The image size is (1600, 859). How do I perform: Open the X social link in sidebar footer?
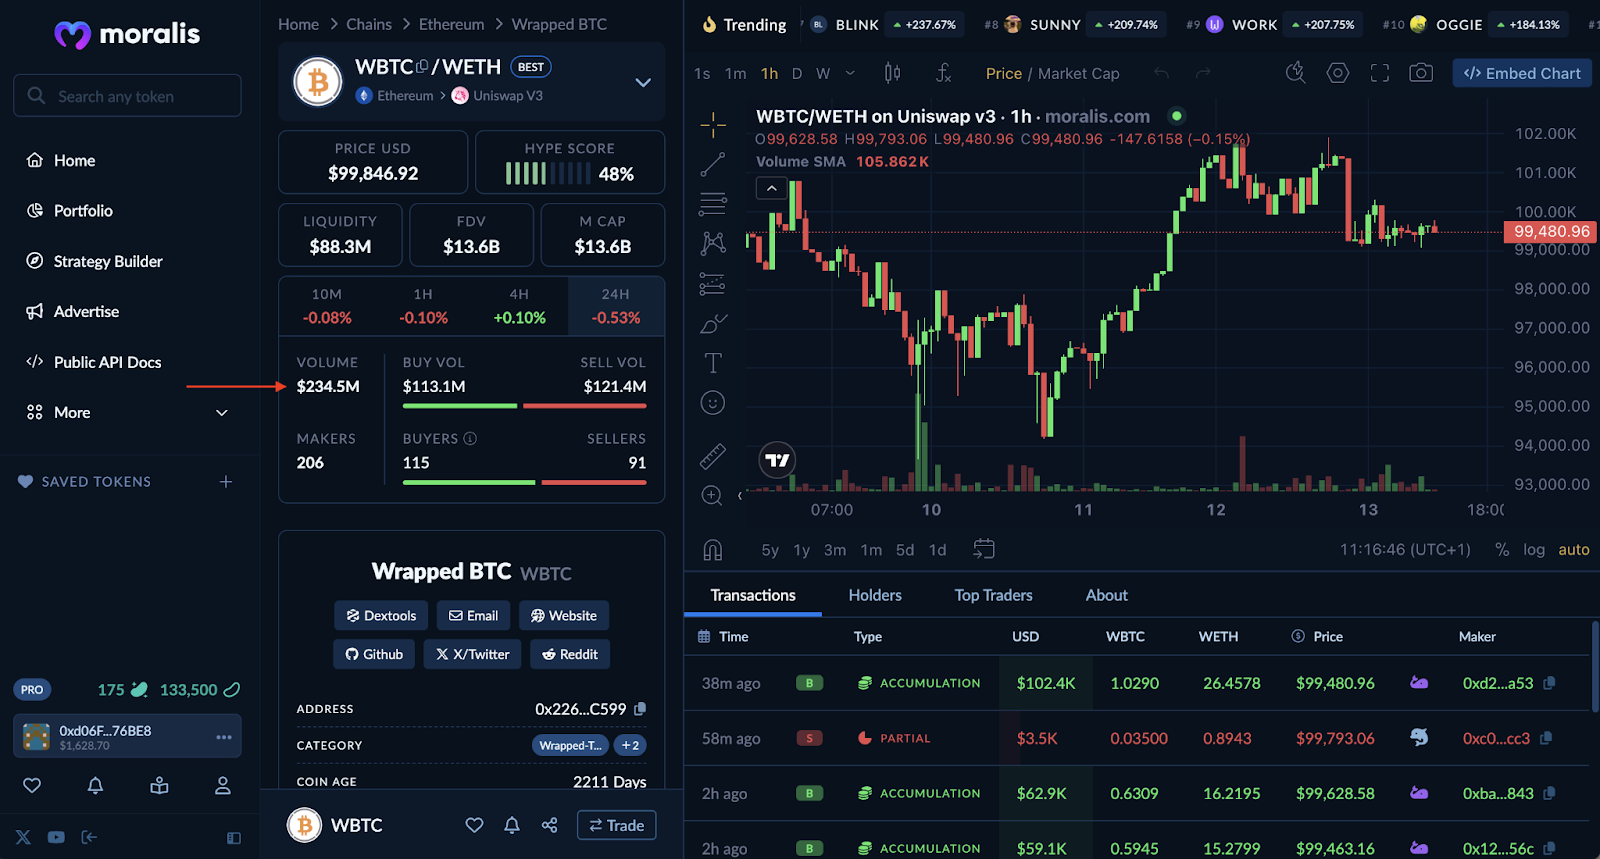[x=23, y=837]
